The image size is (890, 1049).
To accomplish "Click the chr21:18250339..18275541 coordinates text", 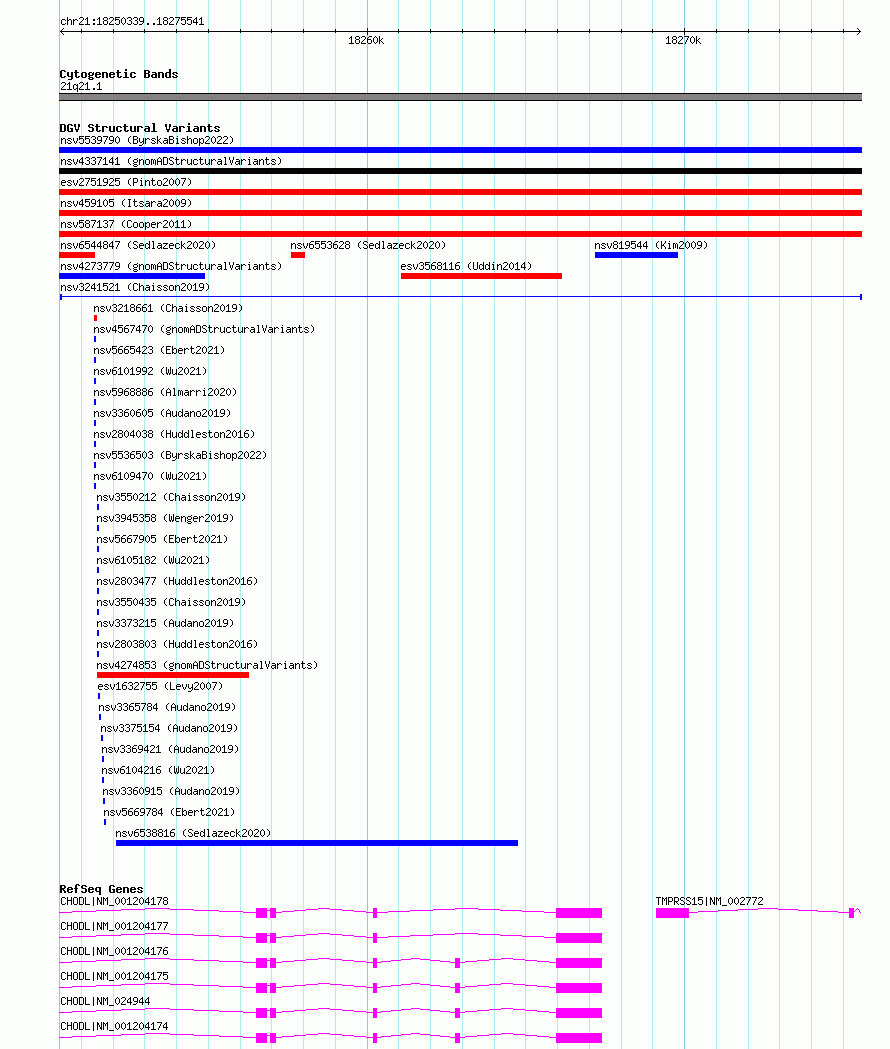I will pos(132,21).
